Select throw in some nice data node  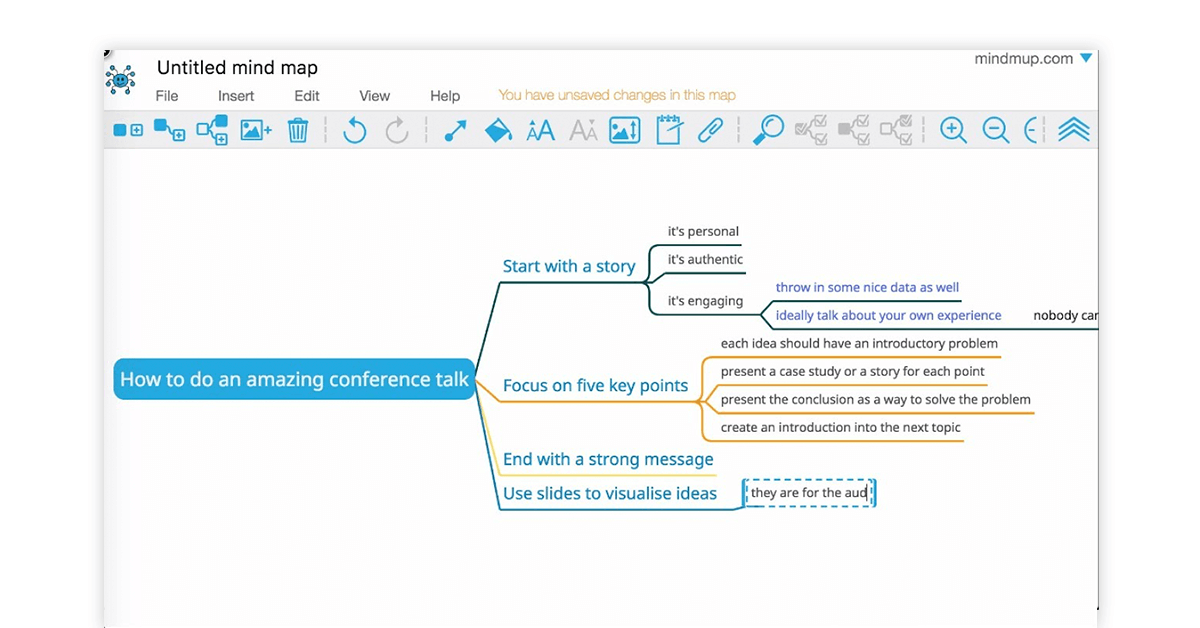[867, 287]
